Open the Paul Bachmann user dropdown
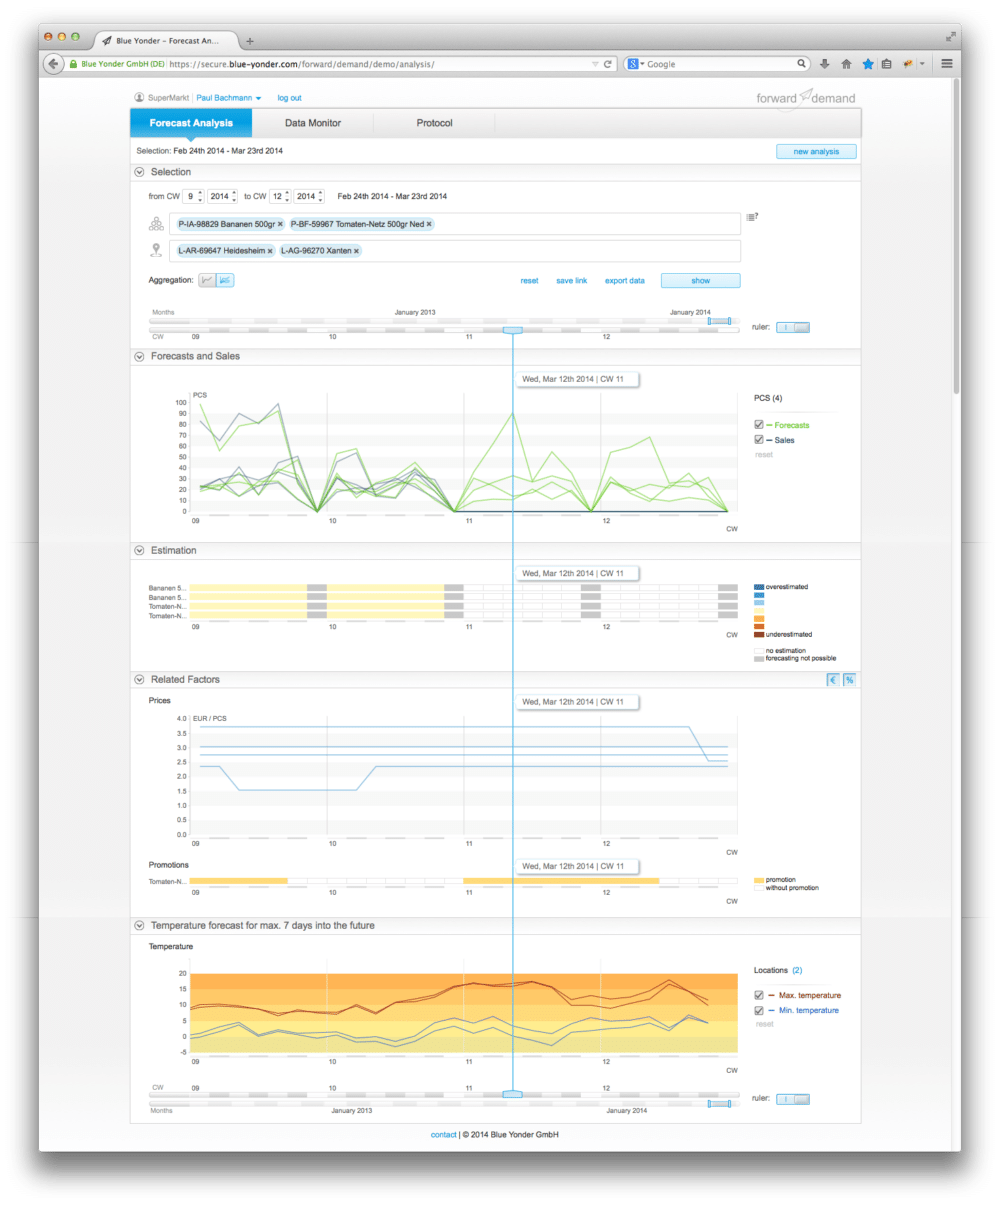Viewport: 1000px width, 1223px height. click(x=229, y=98)
